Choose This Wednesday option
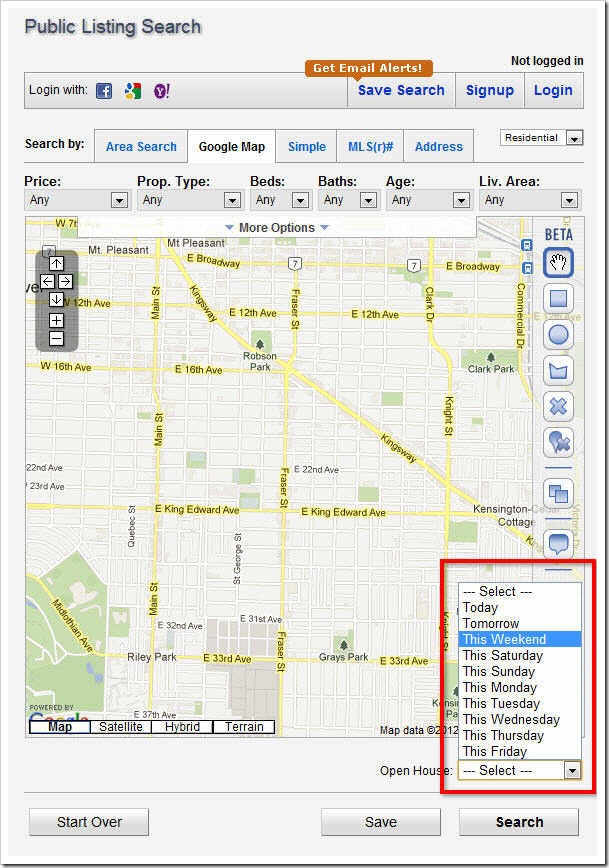The width and height of the screenshot is (609, 868). (x=520, y=720)
